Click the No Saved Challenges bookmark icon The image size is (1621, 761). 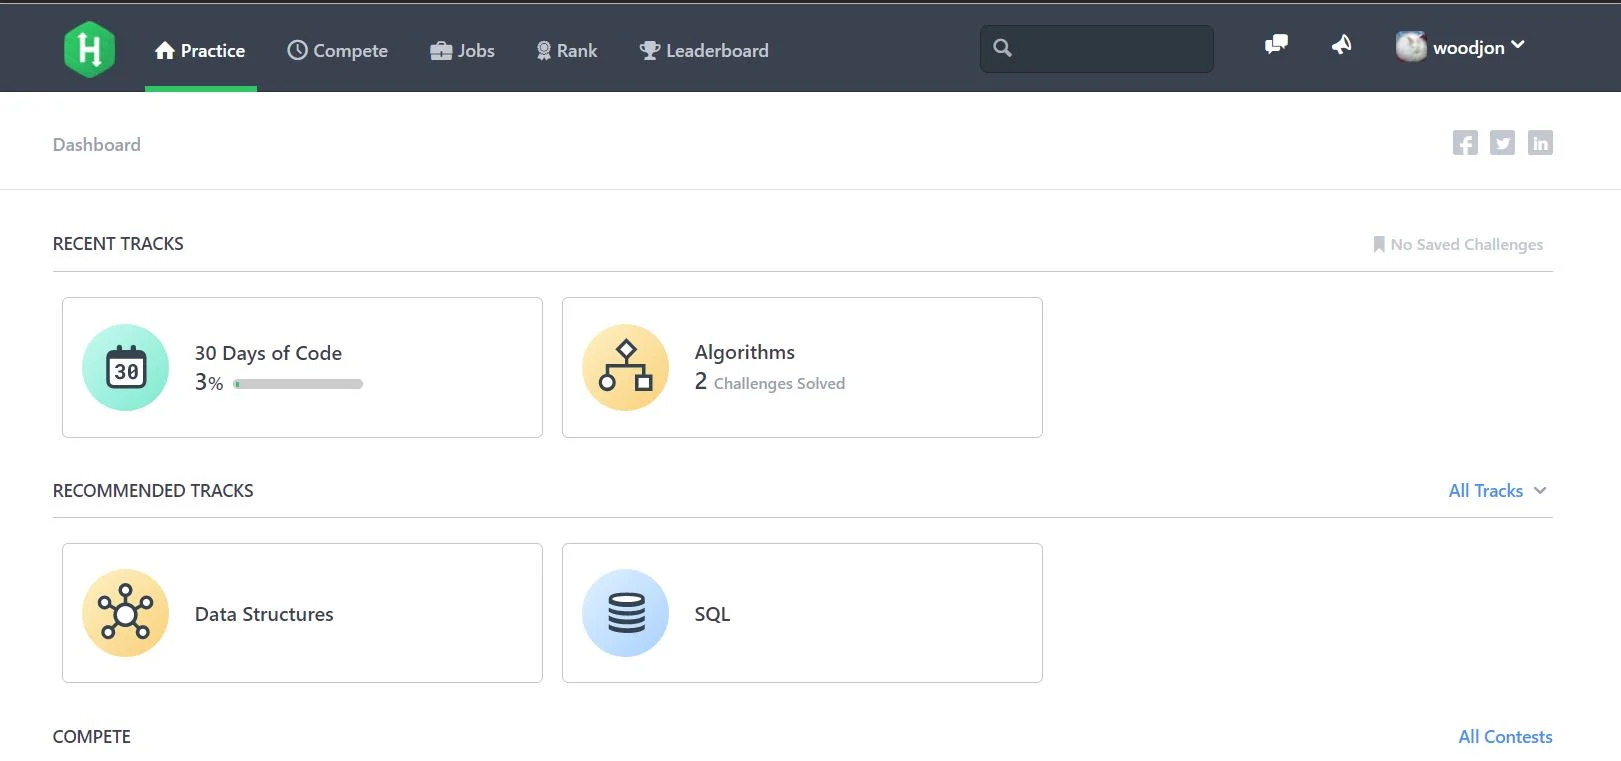pos(1379,244)
